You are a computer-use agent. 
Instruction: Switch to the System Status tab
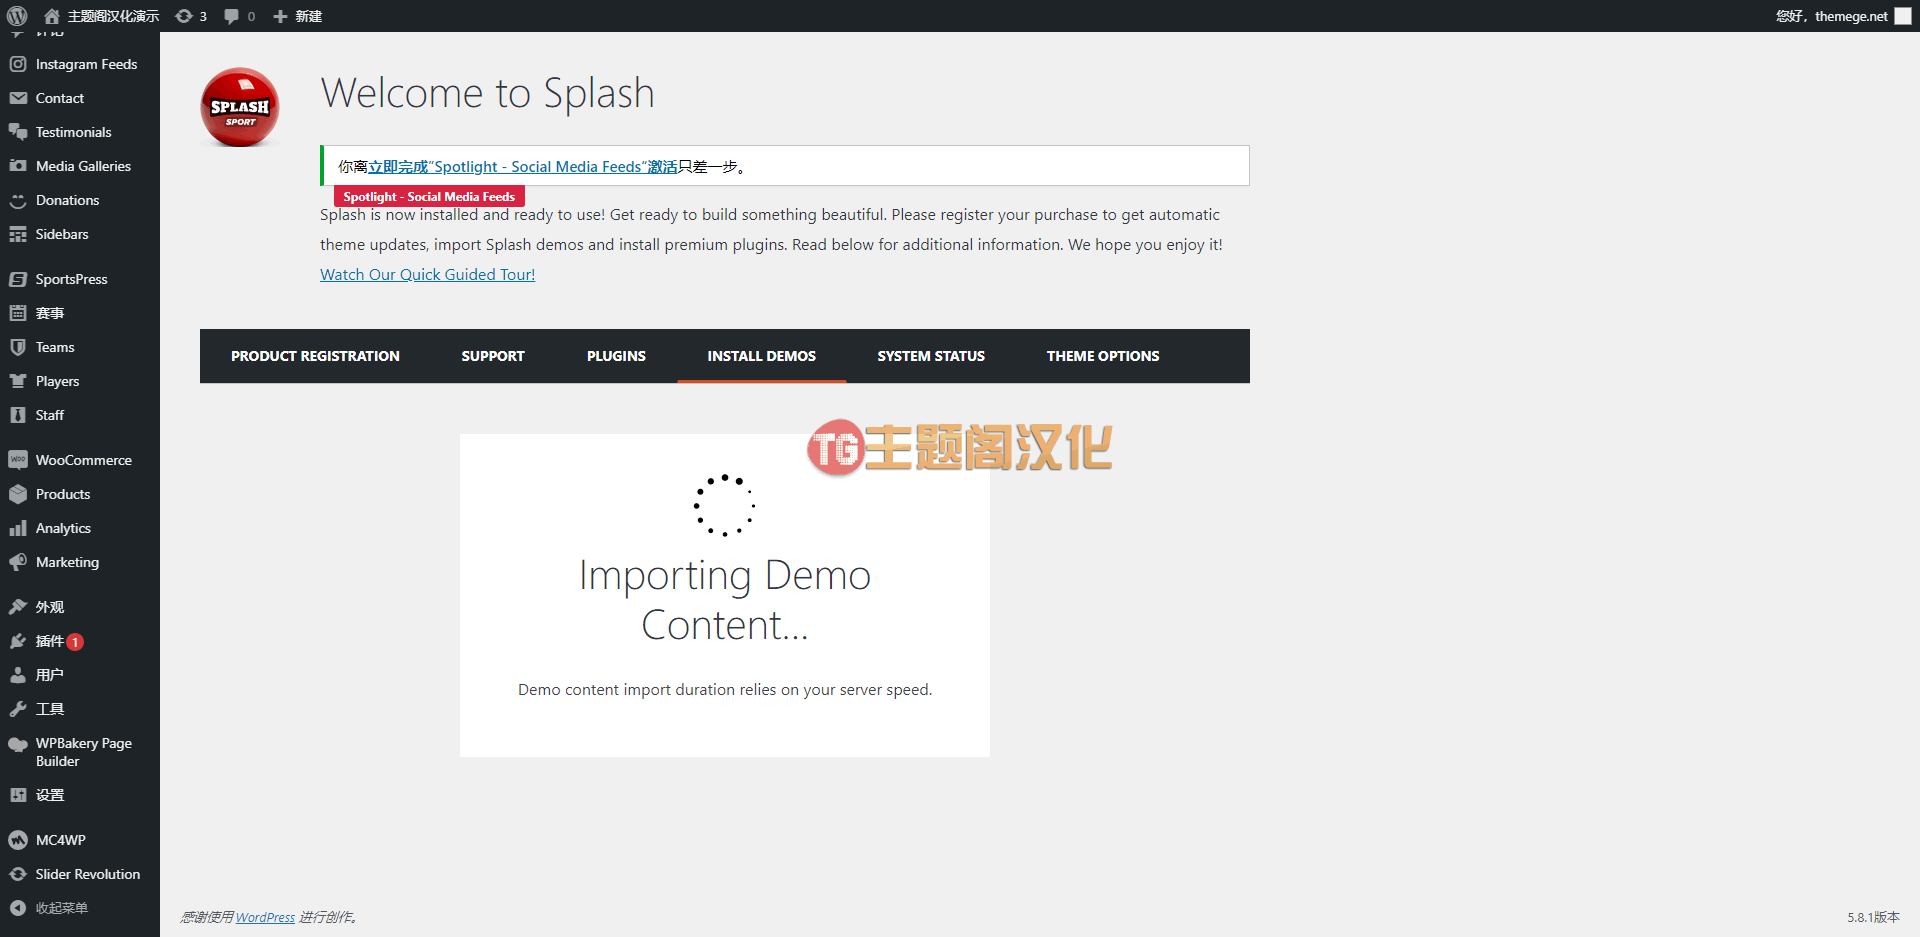[931, 356]
